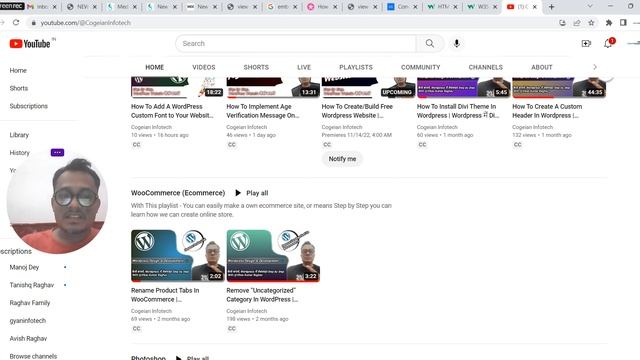Open Shorts in the sidebar
This screenshot has height=360, width=640.
[x=19, y=88]
